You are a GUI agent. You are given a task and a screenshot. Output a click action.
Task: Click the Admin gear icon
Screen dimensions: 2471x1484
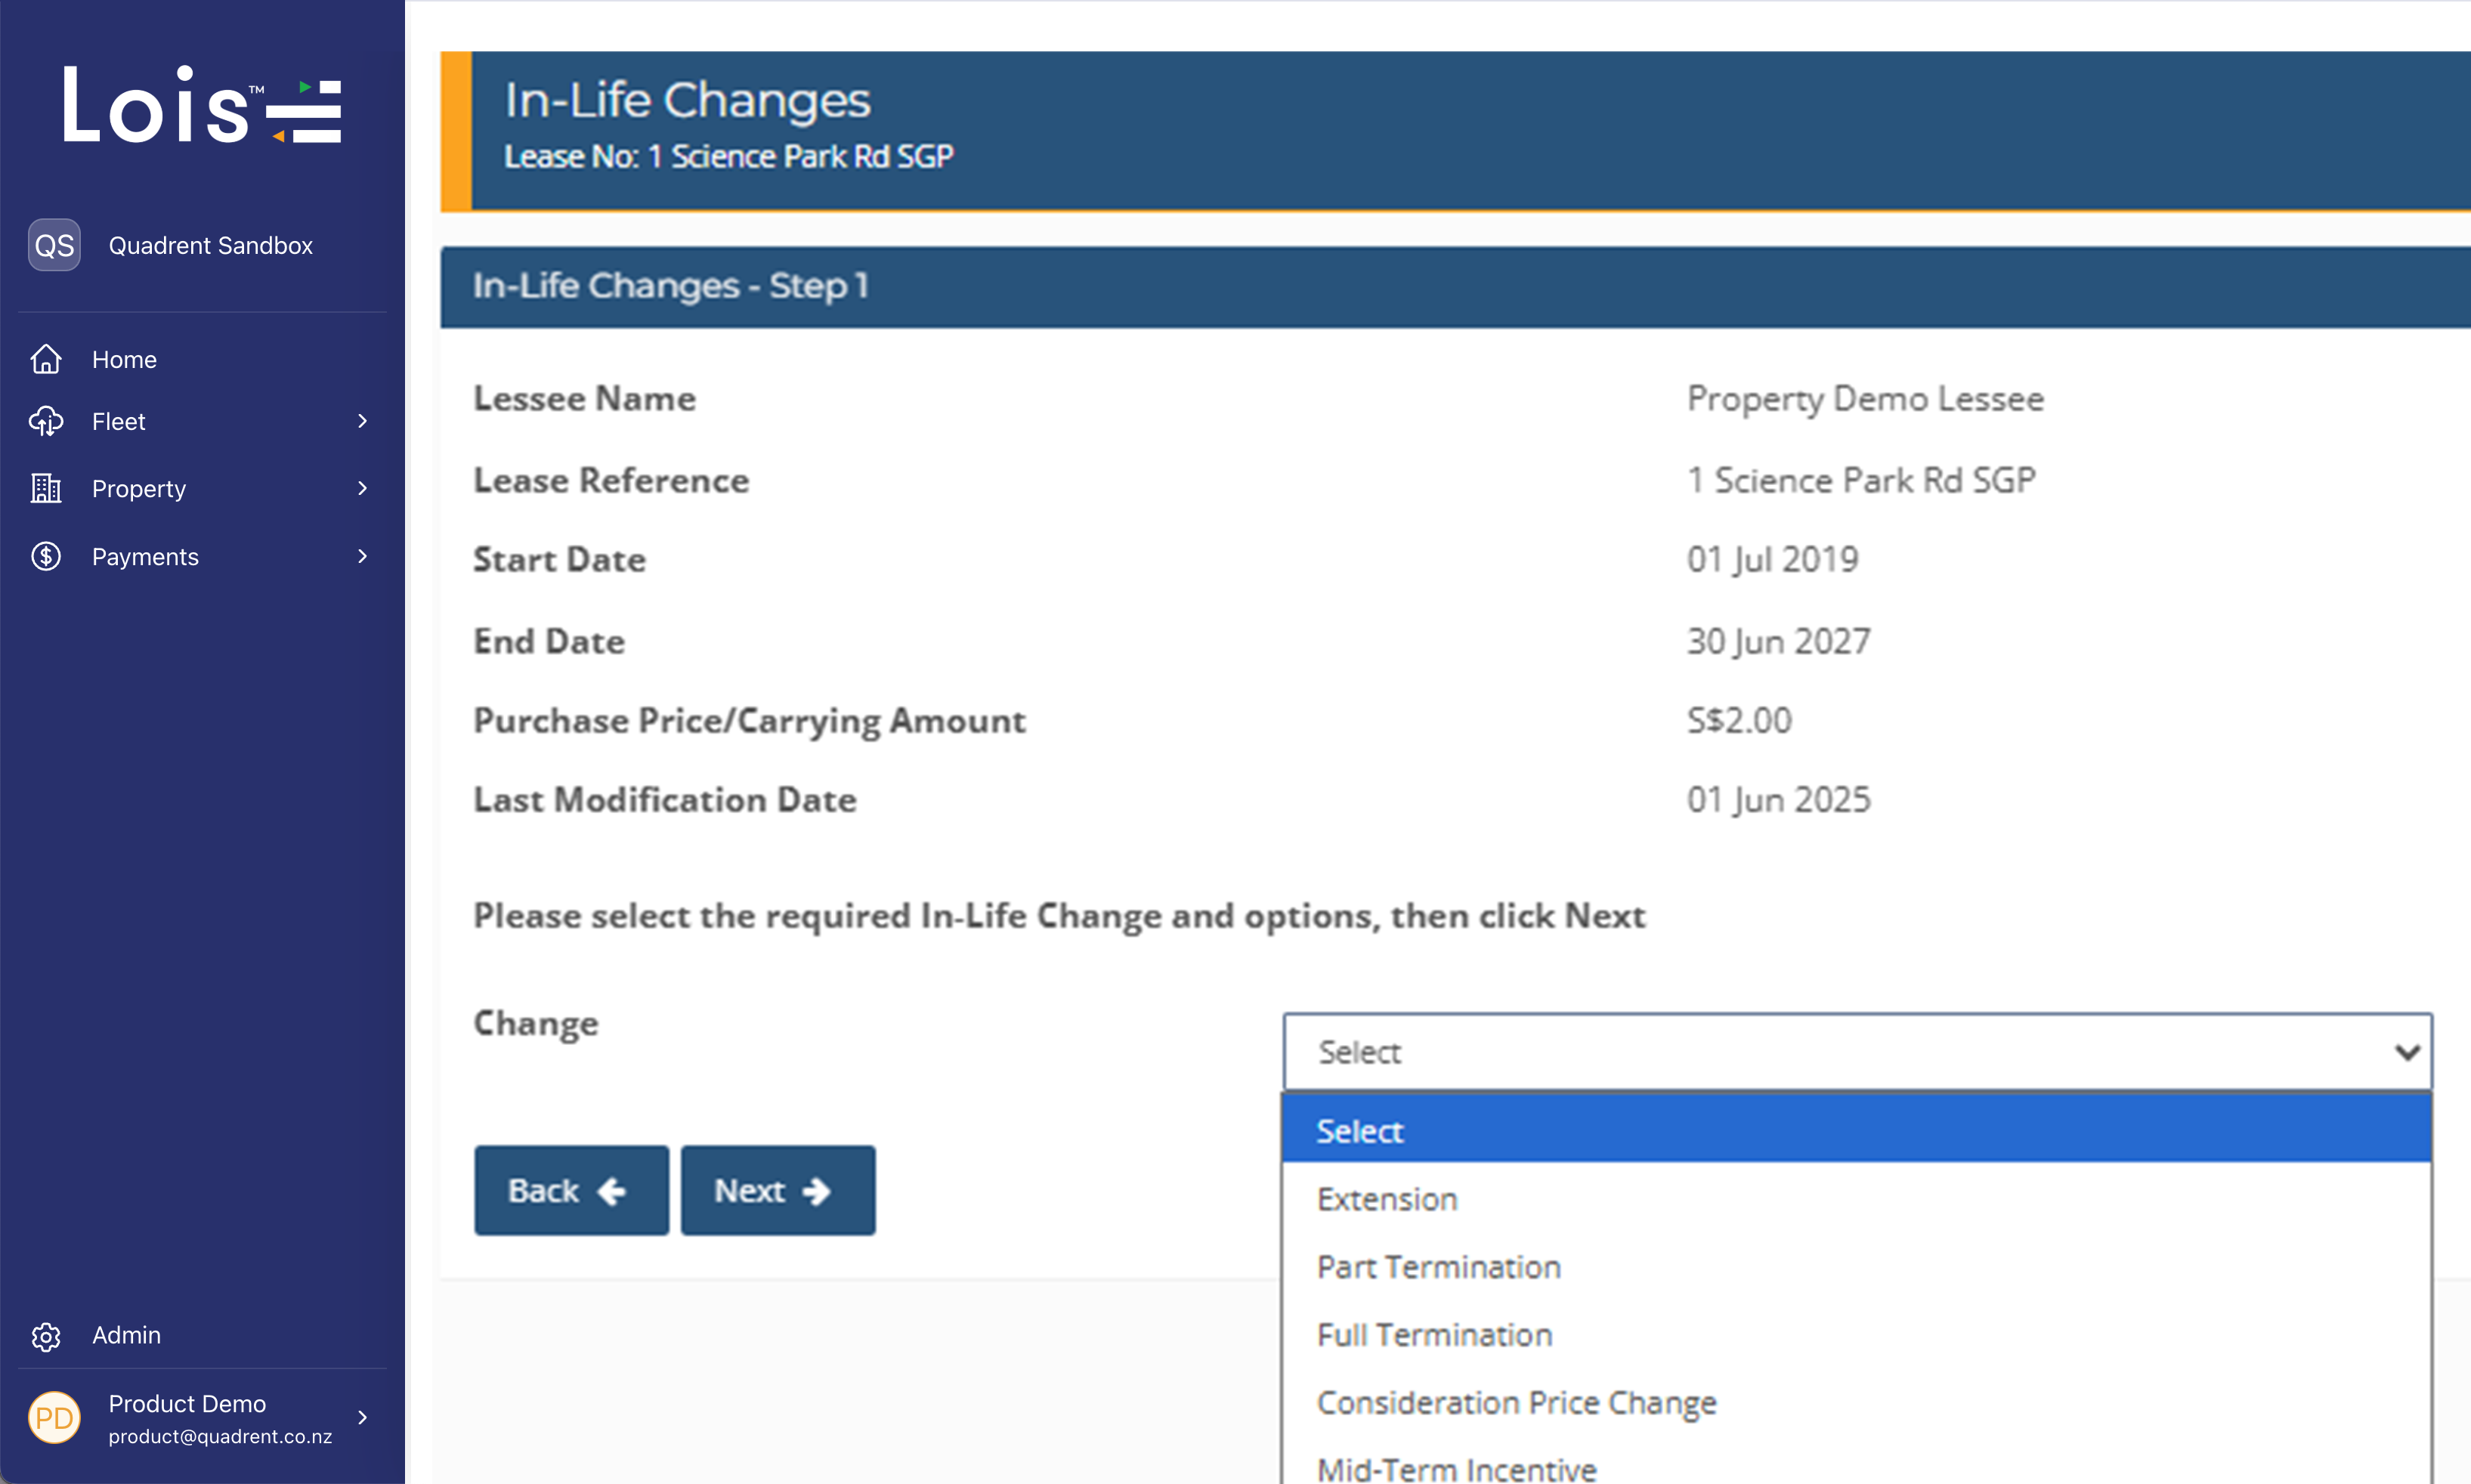point(46,1336)
